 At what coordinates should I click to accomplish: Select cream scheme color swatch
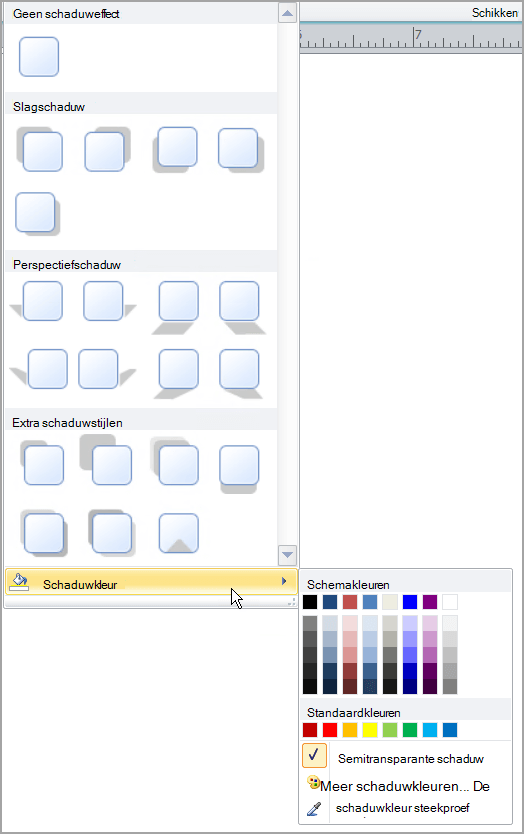coord(390,602)
